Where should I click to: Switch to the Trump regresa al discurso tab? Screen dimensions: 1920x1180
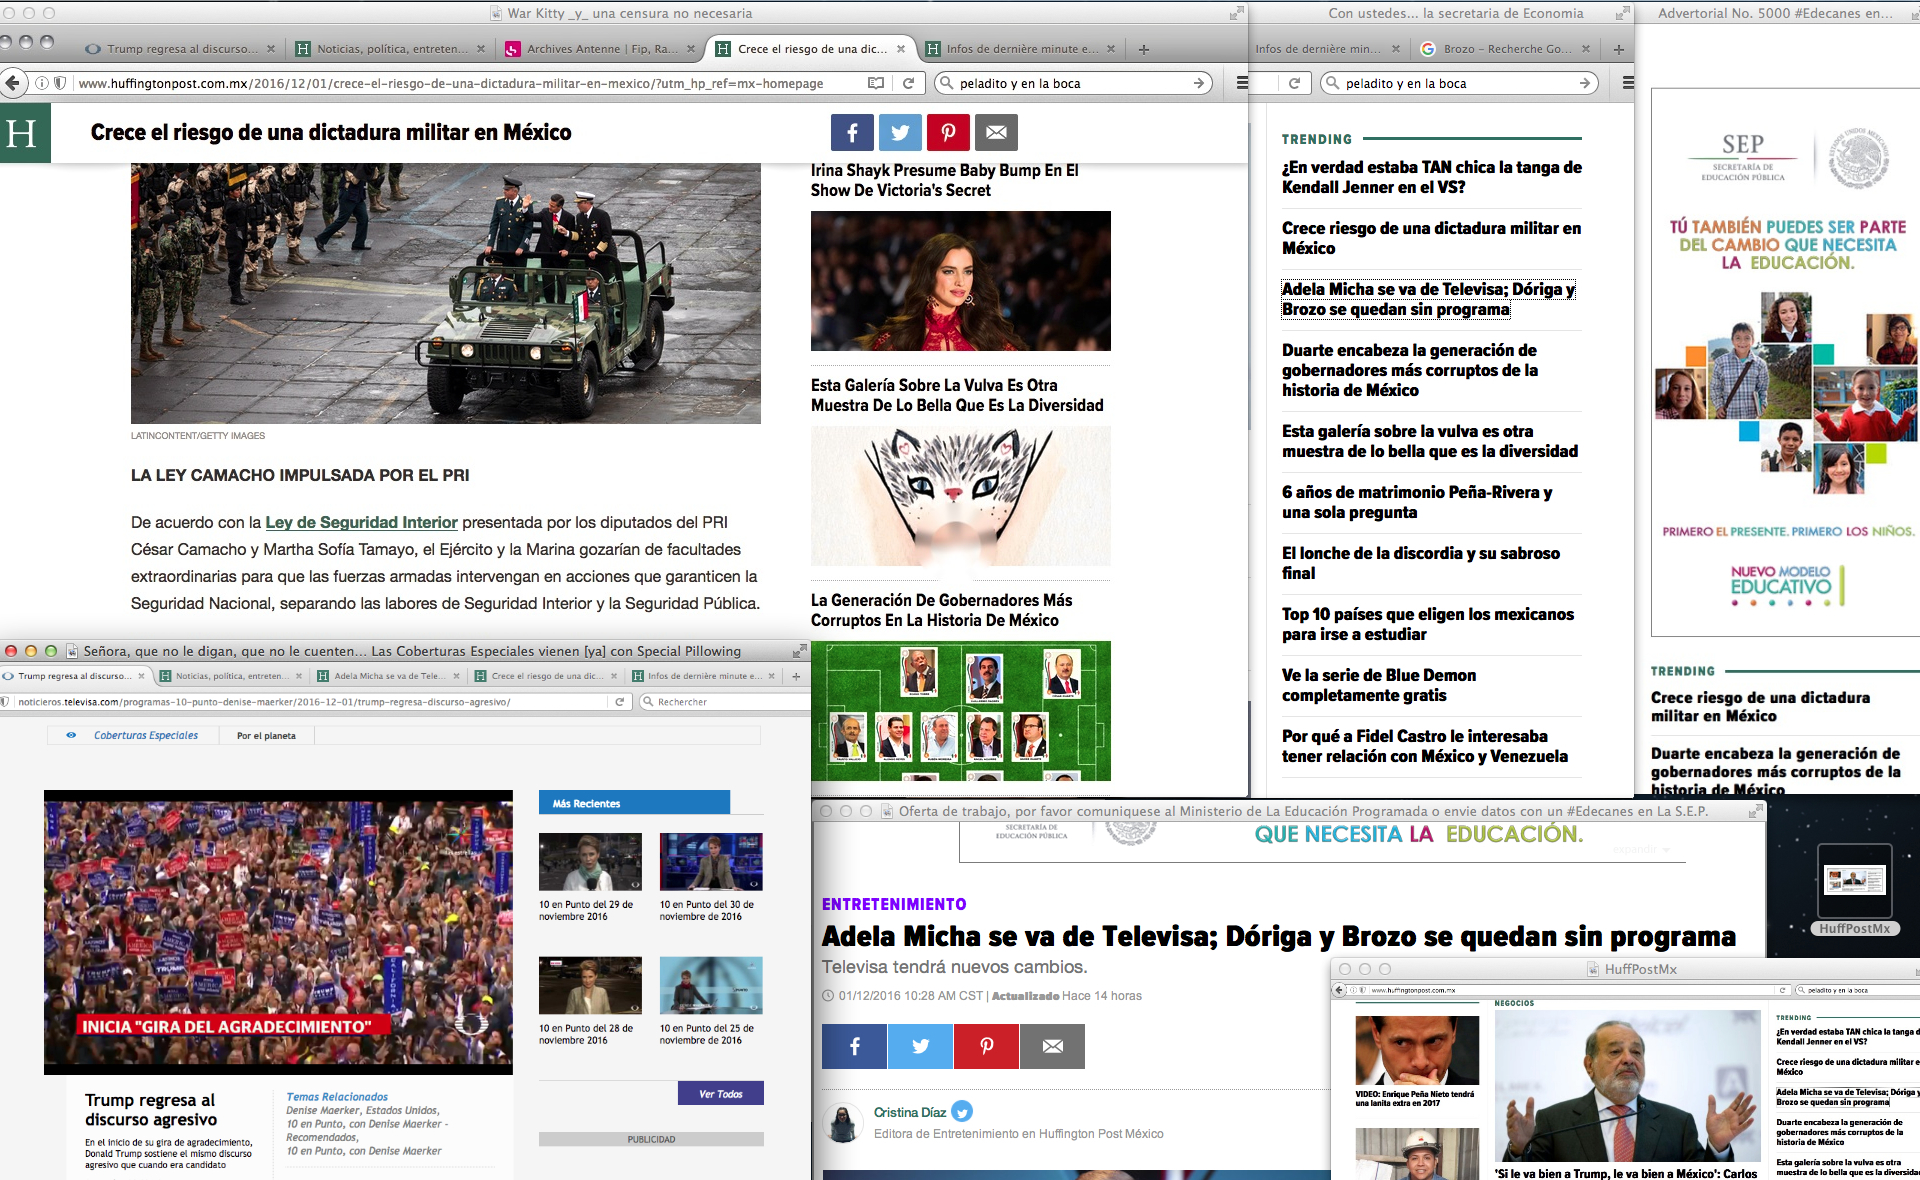180,49
